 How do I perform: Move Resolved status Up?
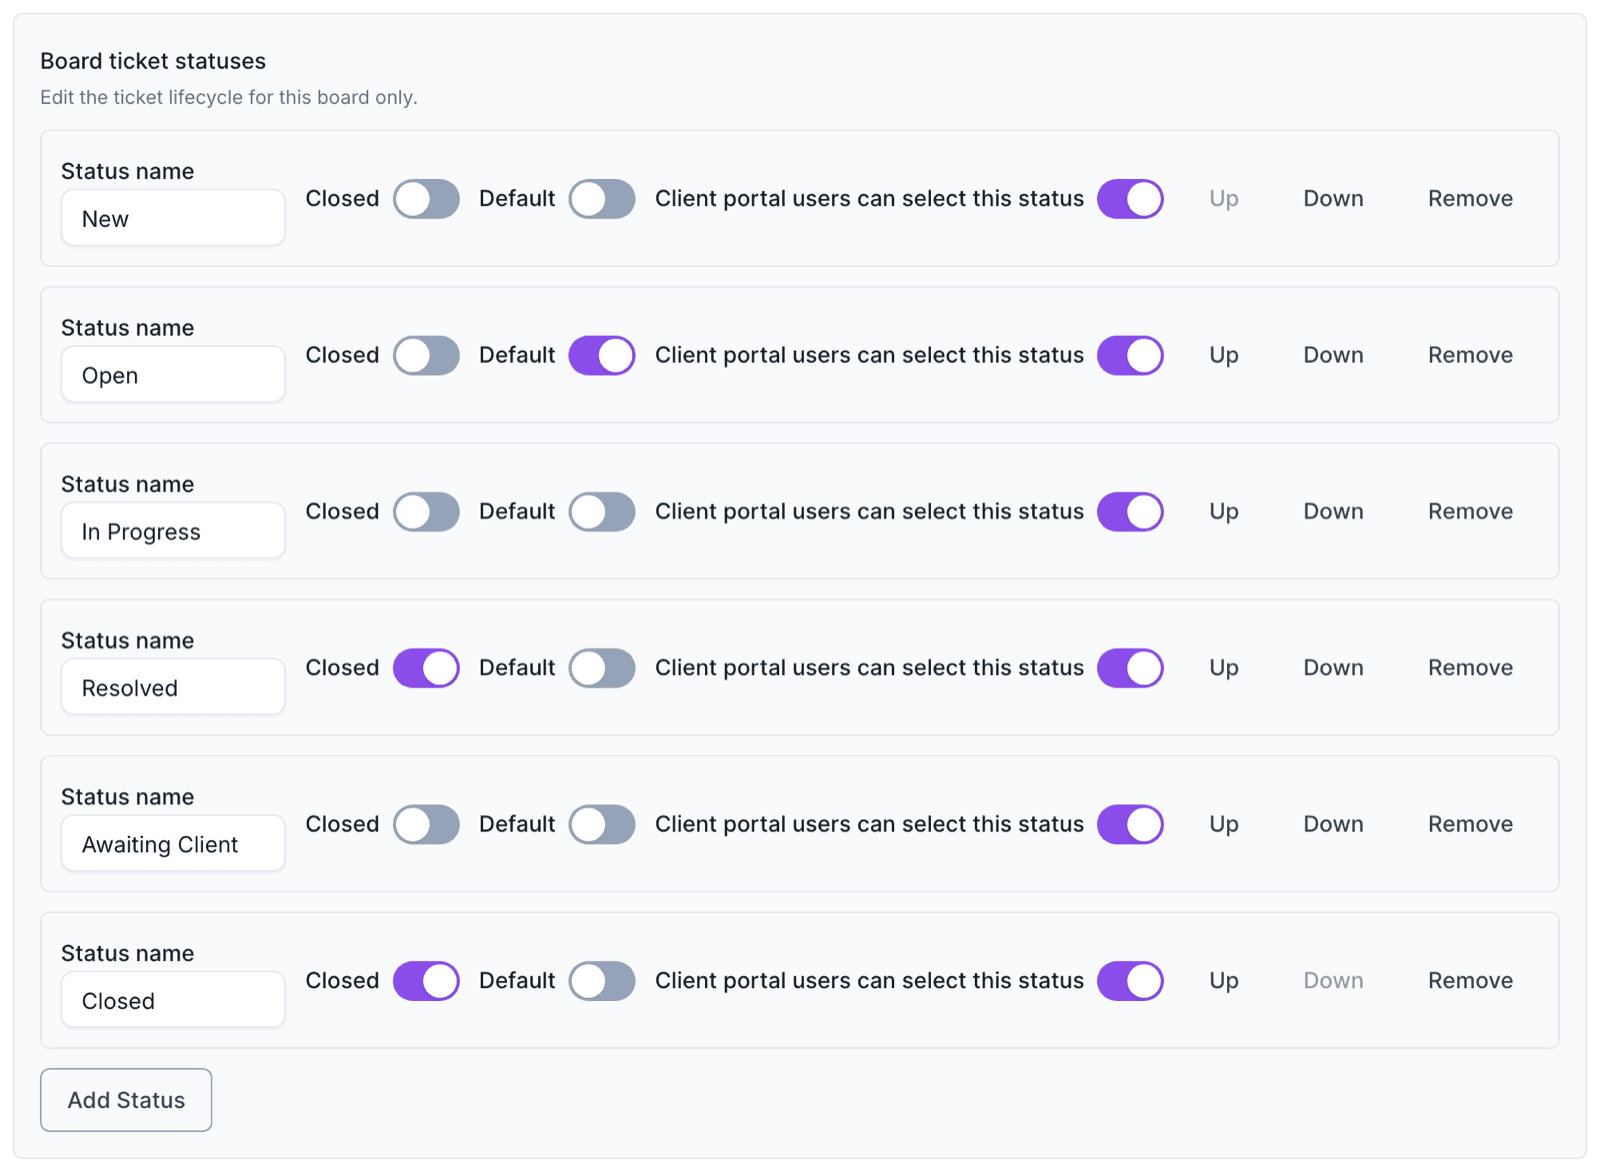[x=1224, y=668]
